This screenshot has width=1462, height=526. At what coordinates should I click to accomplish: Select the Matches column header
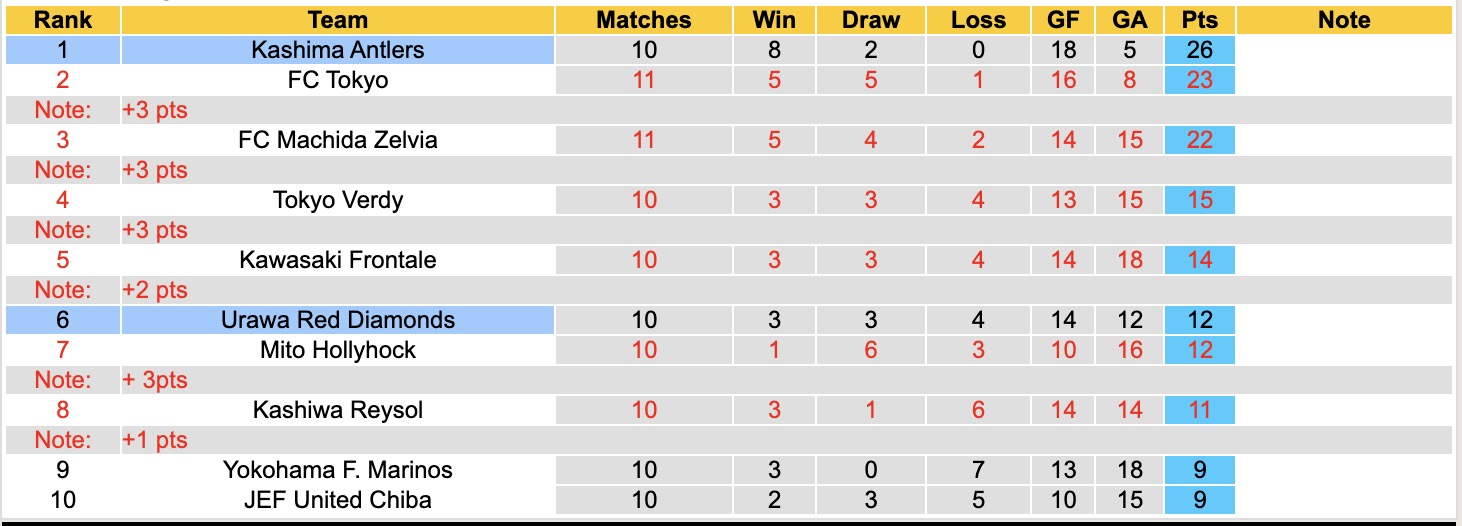tap(643, 20)
